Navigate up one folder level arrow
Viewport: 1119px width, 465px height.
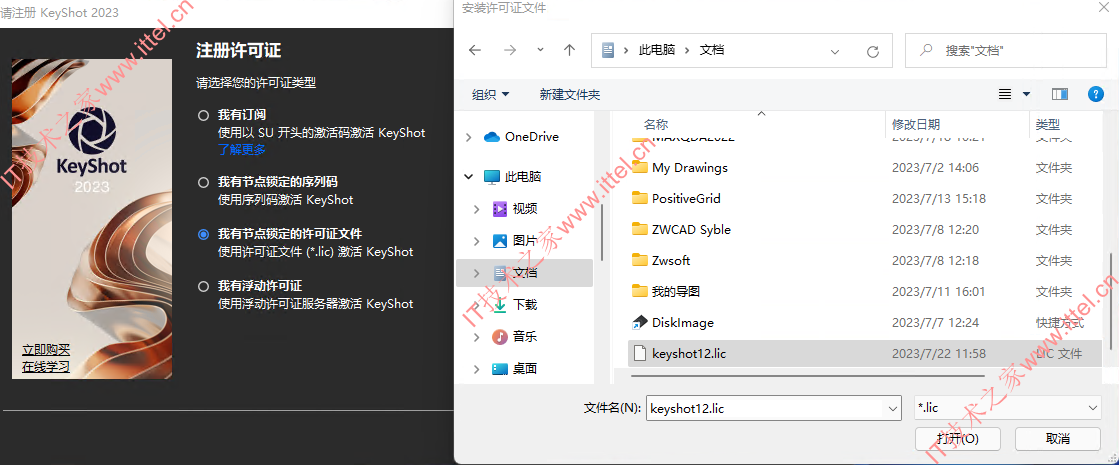569,51
